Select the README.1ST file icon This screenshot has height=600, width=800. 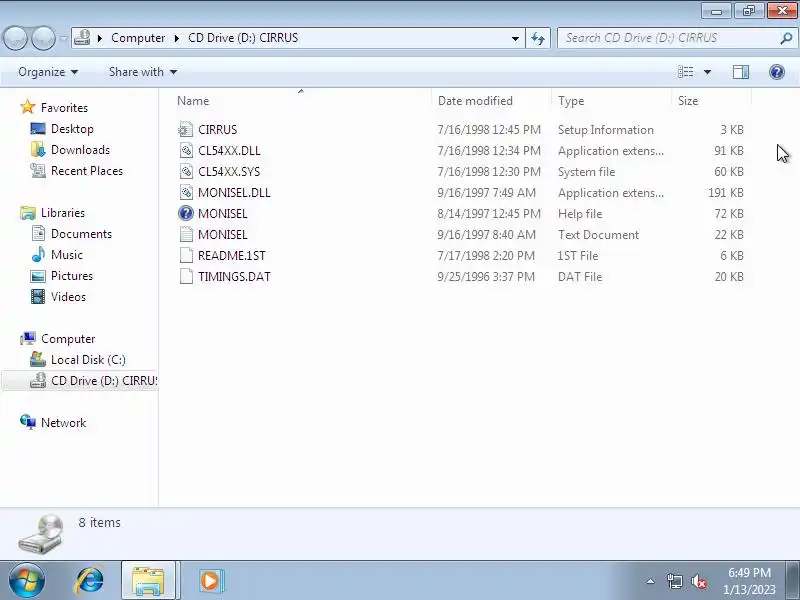[x=186, y=255]
